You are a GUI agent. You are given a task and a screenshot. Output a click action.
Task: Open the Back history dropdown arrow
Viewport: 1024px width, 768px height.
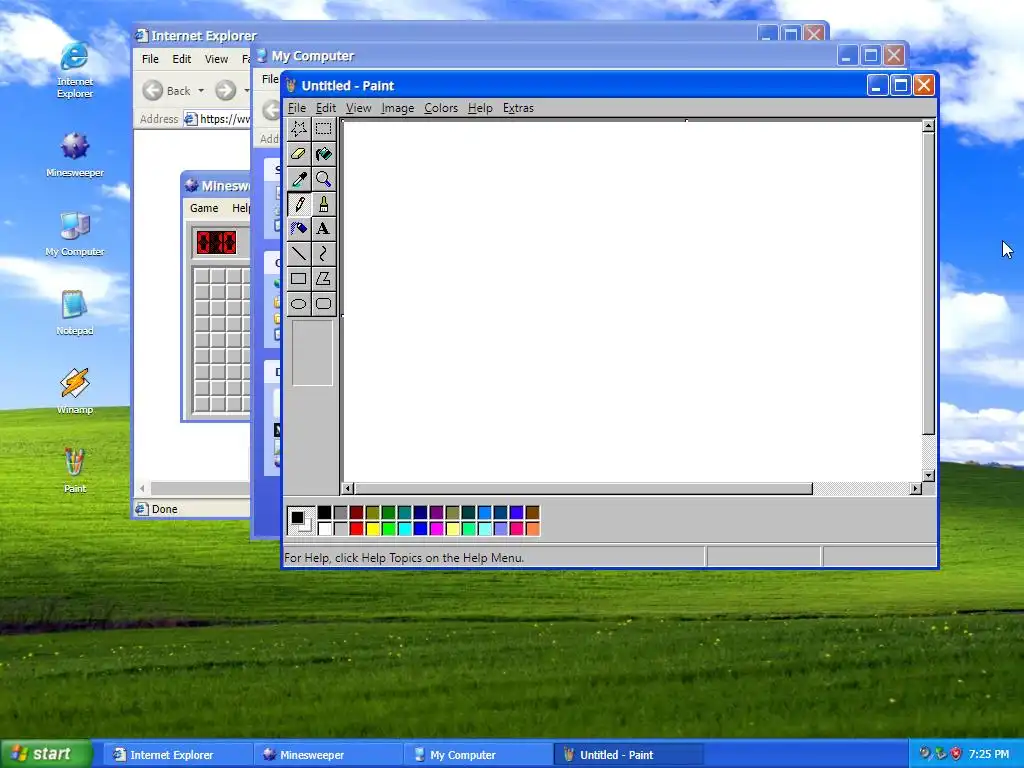tap(201, 90)
